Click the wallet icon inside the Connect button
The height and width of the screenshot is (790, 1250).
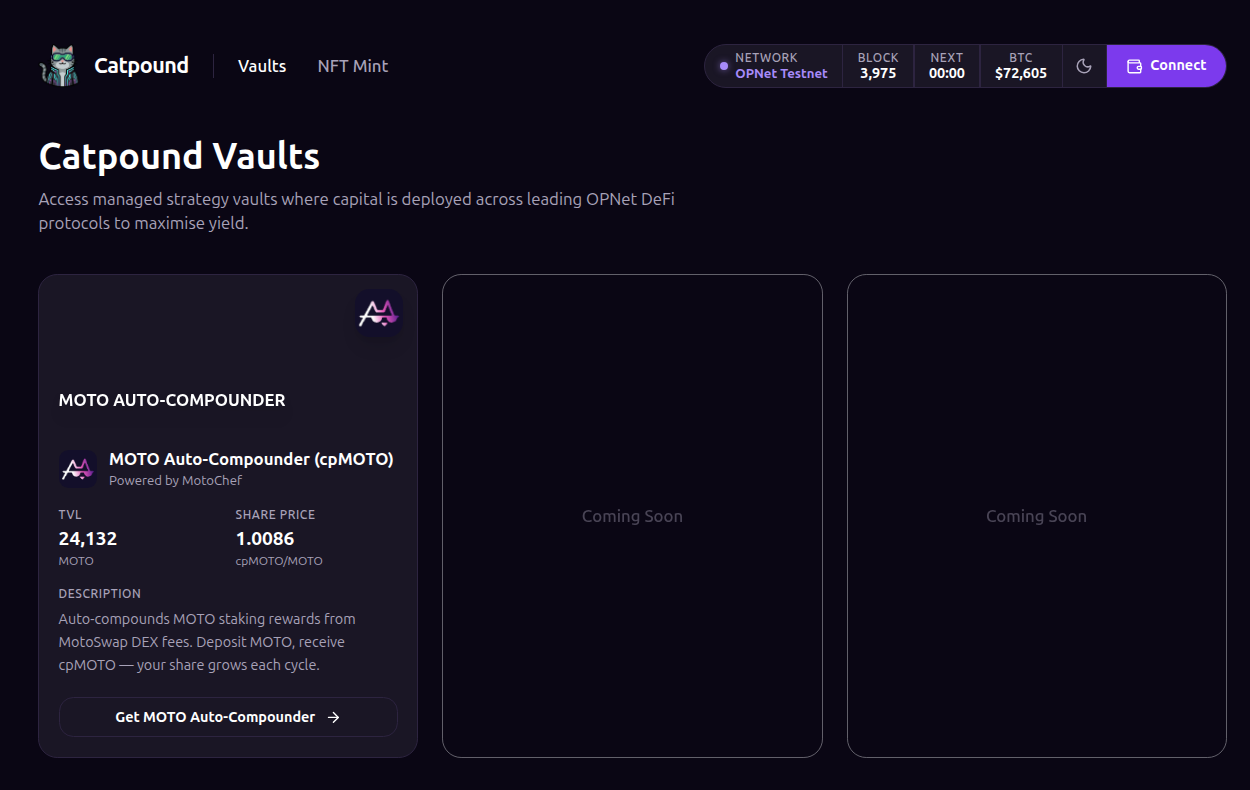coord(1133,65)
